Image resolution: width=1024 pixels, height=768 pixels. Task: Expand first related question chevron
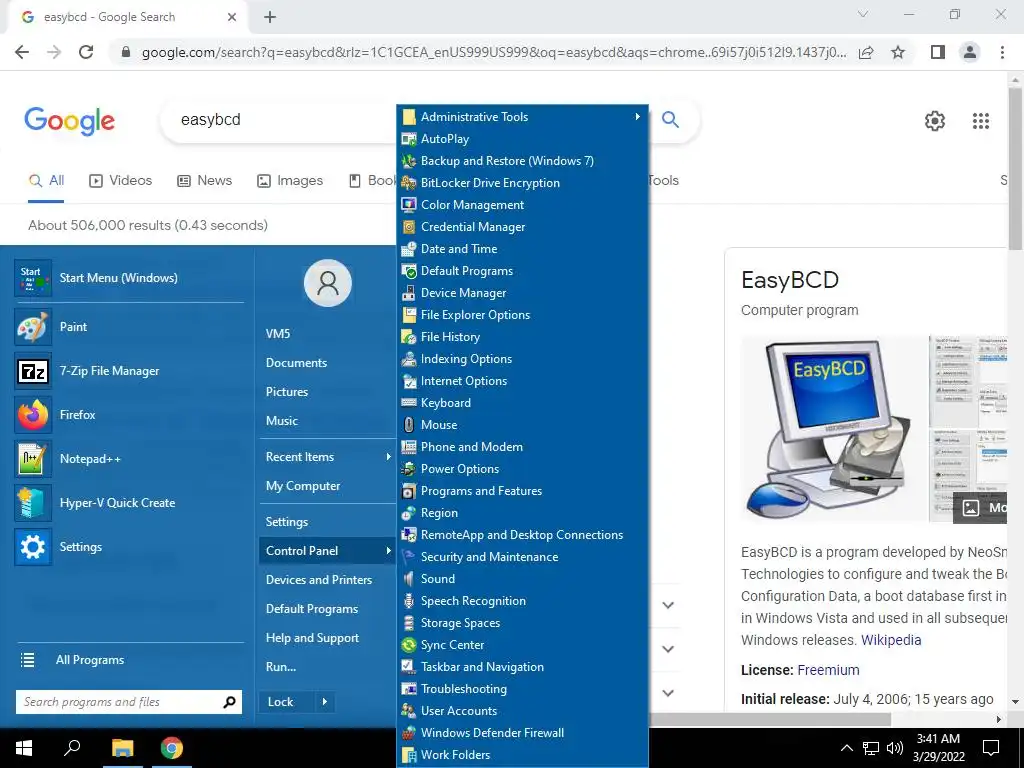point(668,605)
